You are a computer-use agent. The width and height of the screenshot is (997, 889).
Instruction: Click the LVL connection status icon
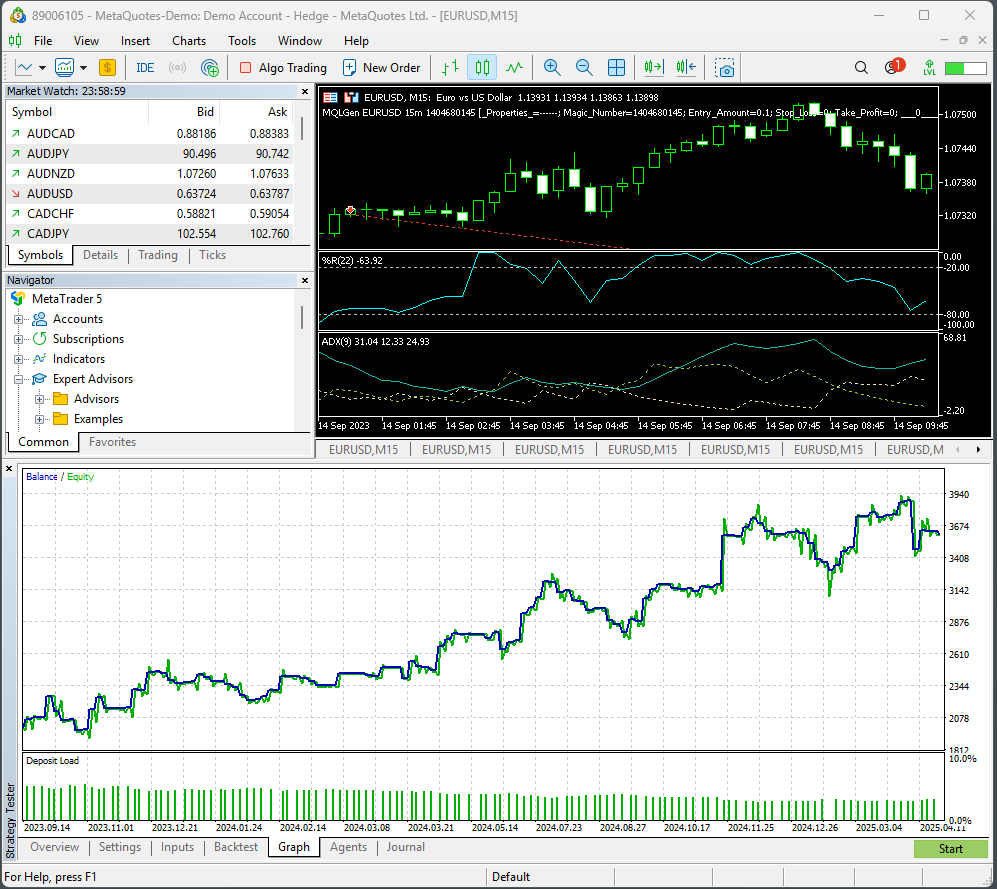tap(930, 67)
